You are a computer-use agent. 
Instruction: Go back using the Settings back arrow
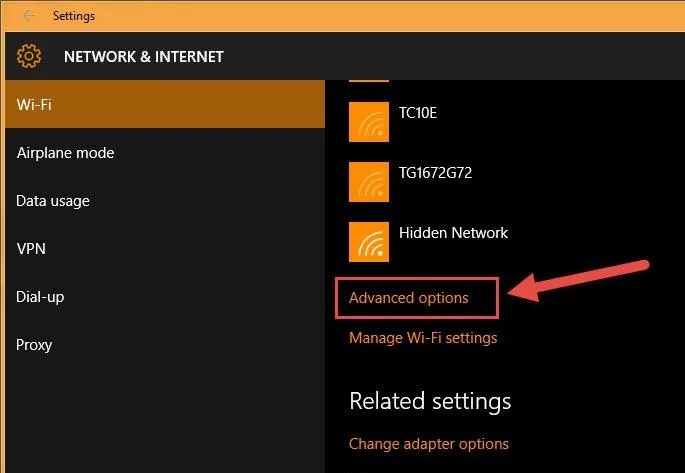tap(29, 16)
